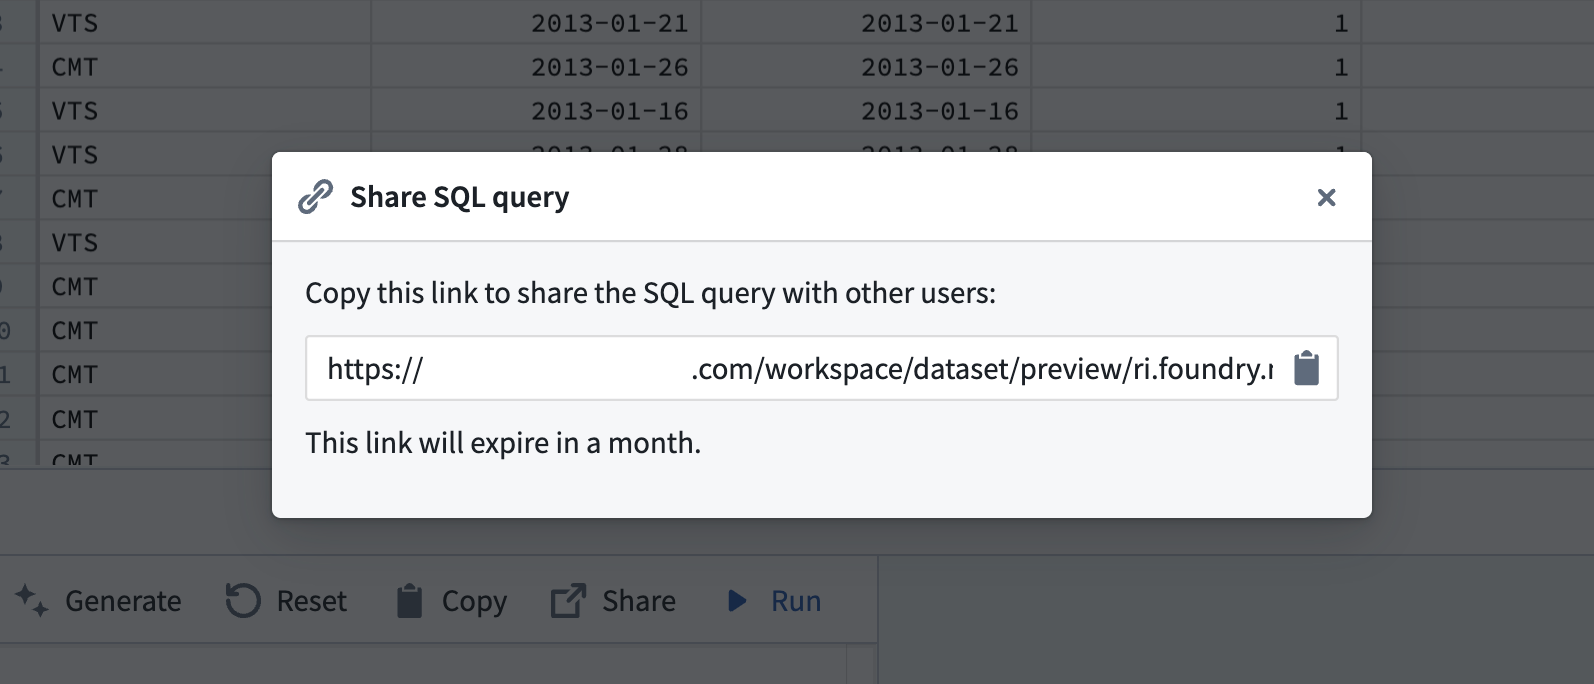Click the chain link icon in dialog header
This screenshot has width=1594, height=684.
315,197
